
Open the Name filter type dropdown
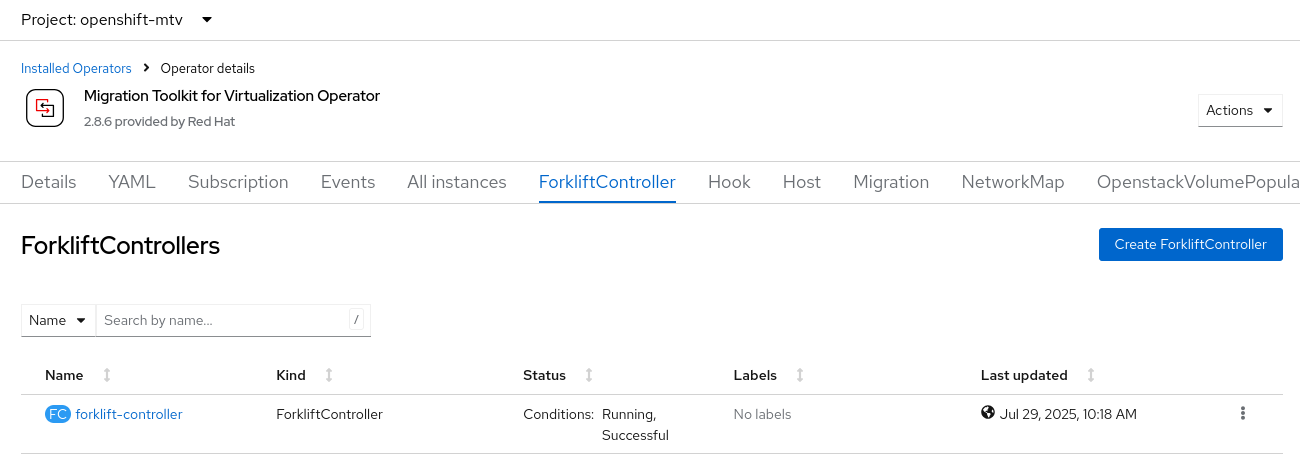coord(58,320)
